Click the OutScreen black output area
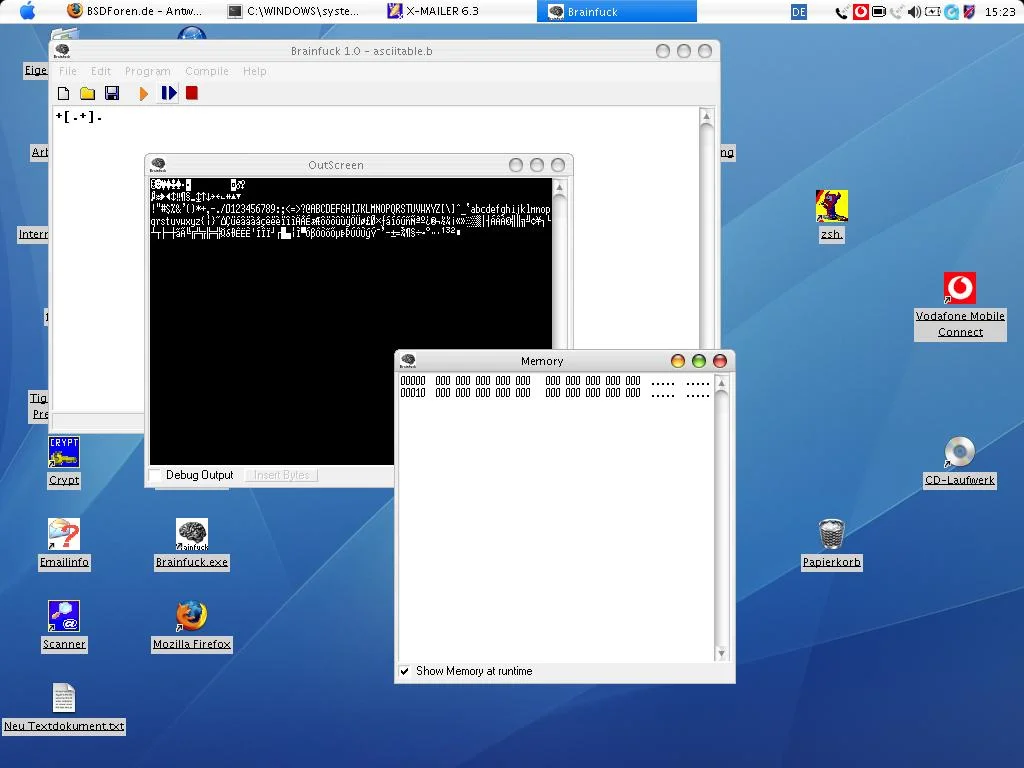 click(x=351, y=321)
